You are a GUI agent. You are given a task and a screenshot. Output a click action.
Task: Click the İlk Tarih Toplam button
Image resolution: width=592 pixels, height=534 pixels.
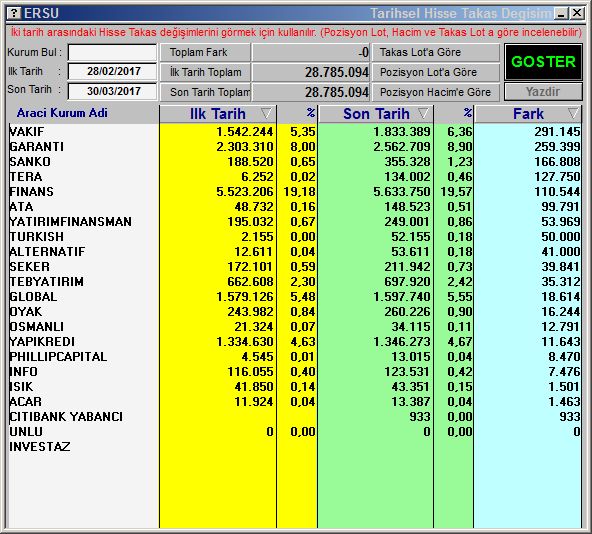click(x=205, y=72)
